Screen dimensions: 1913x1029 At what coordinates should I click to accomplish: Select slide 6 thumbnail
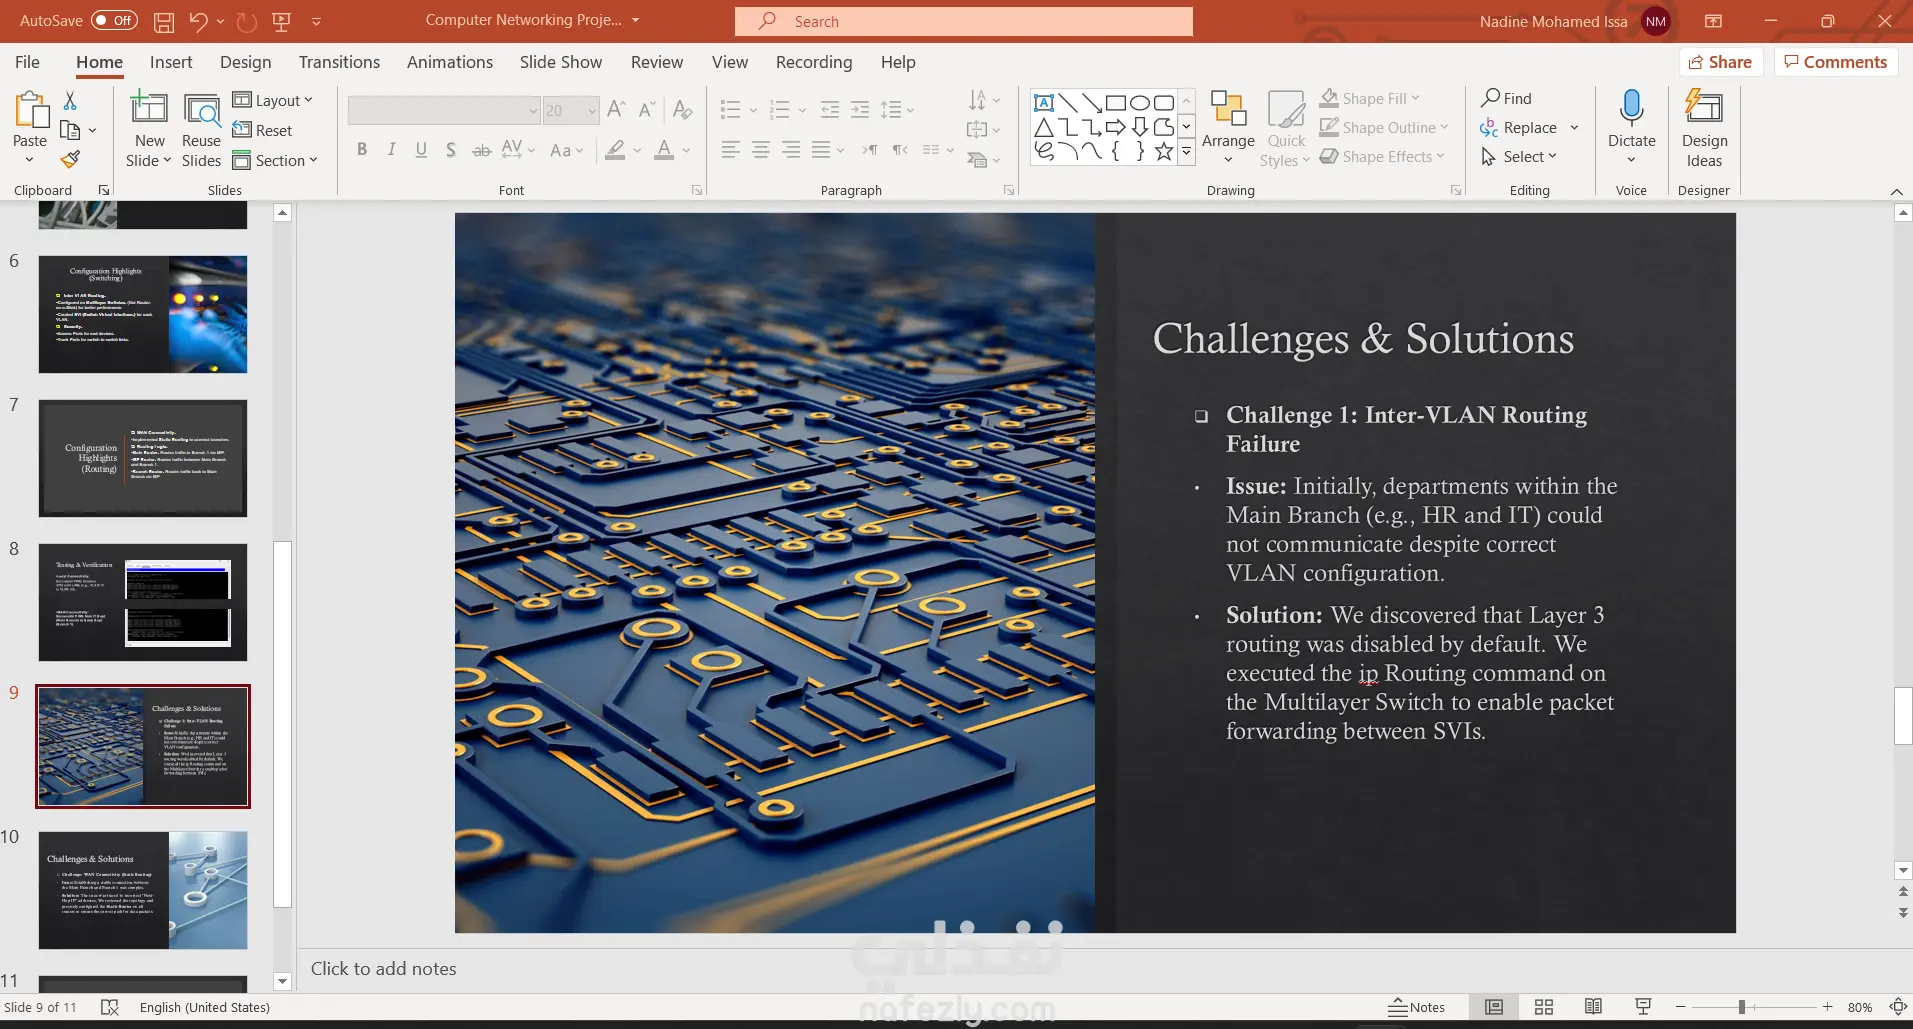[143, 314]
